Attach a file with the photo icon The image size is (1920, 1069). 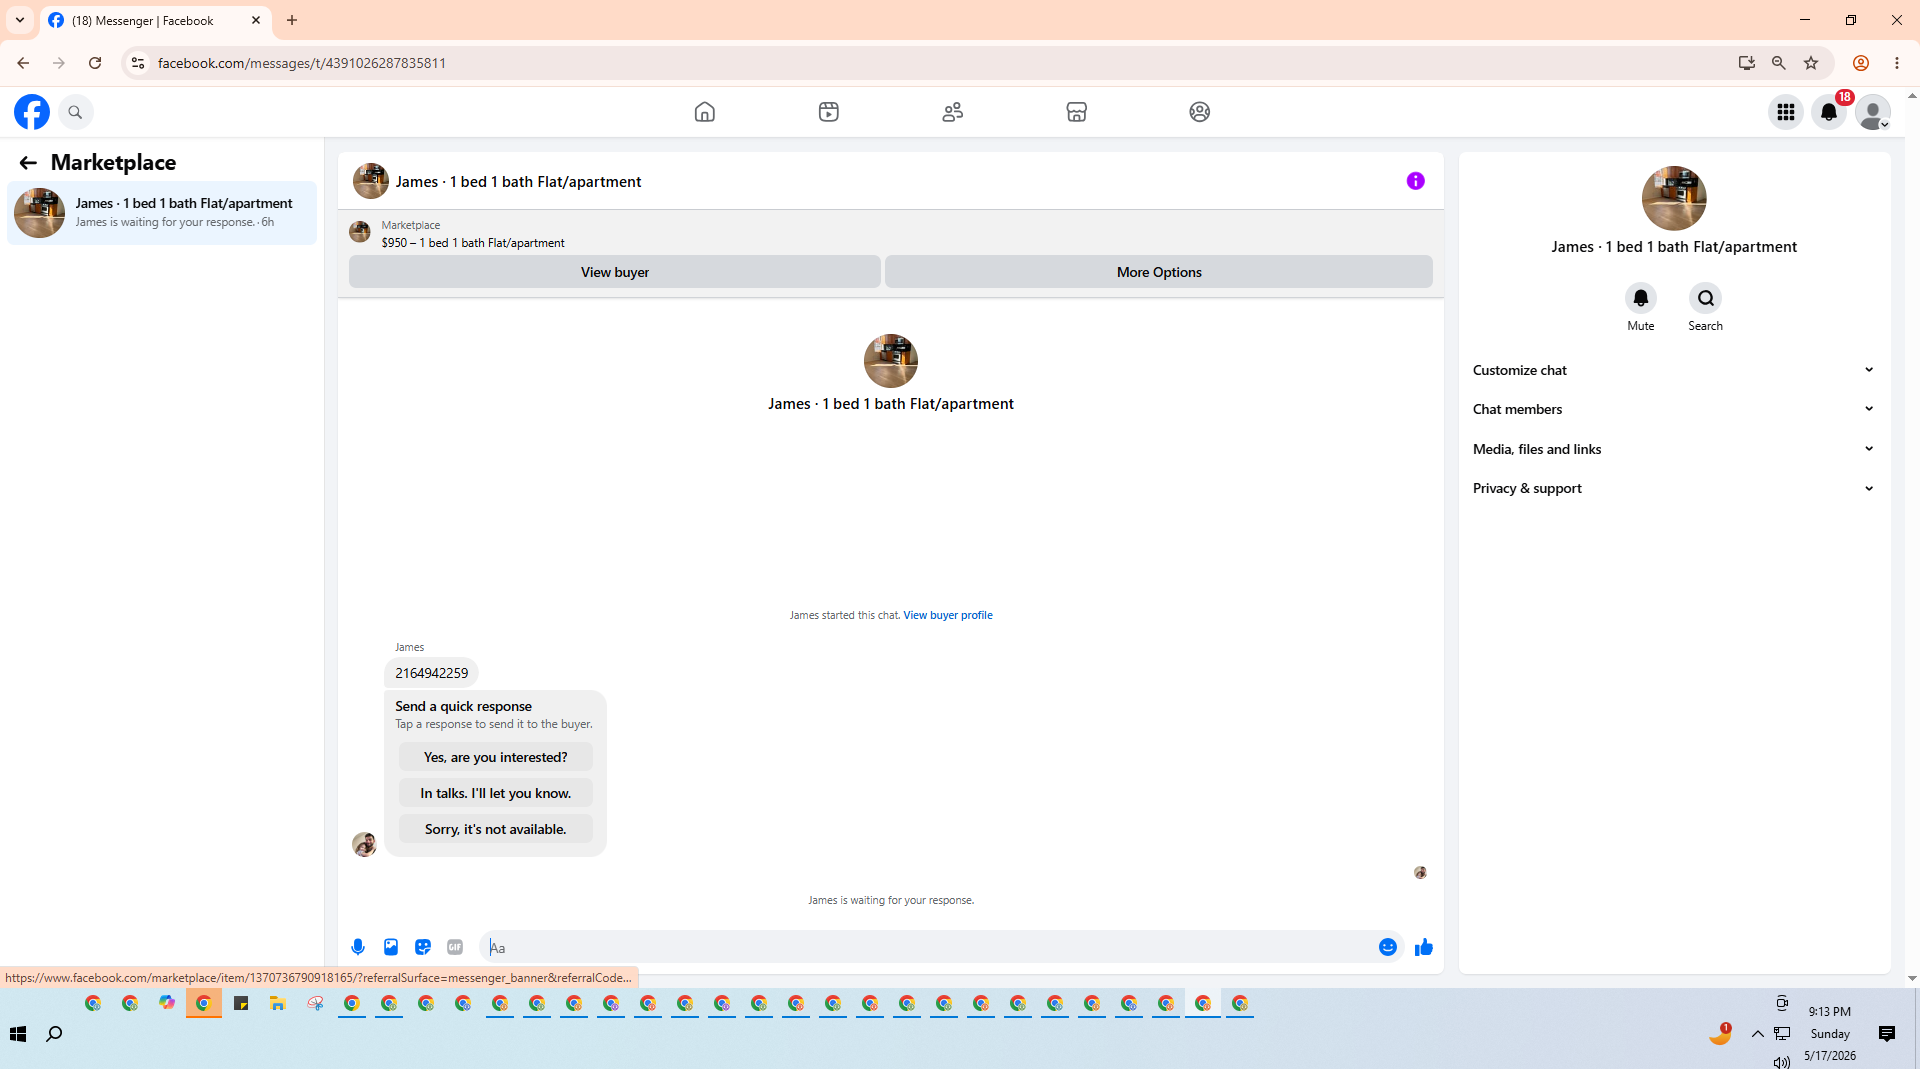[x=391, y=947]
